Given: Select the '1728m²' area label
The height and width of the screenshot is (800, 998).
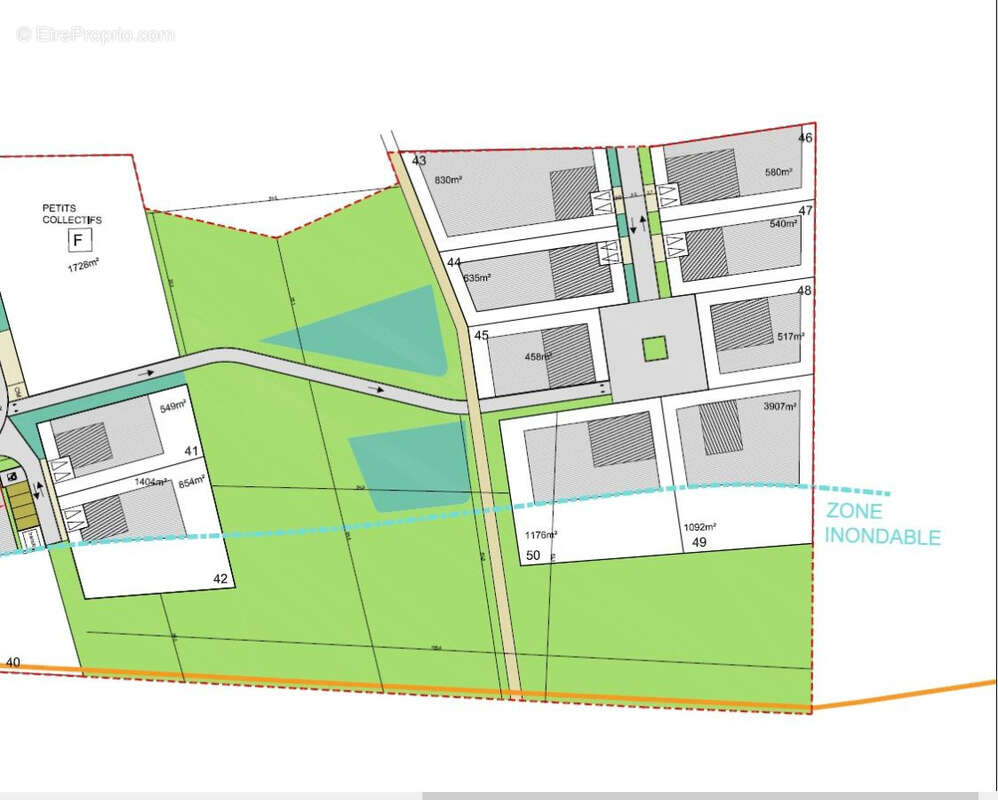Looking at the screenshot, I should 83,265.
